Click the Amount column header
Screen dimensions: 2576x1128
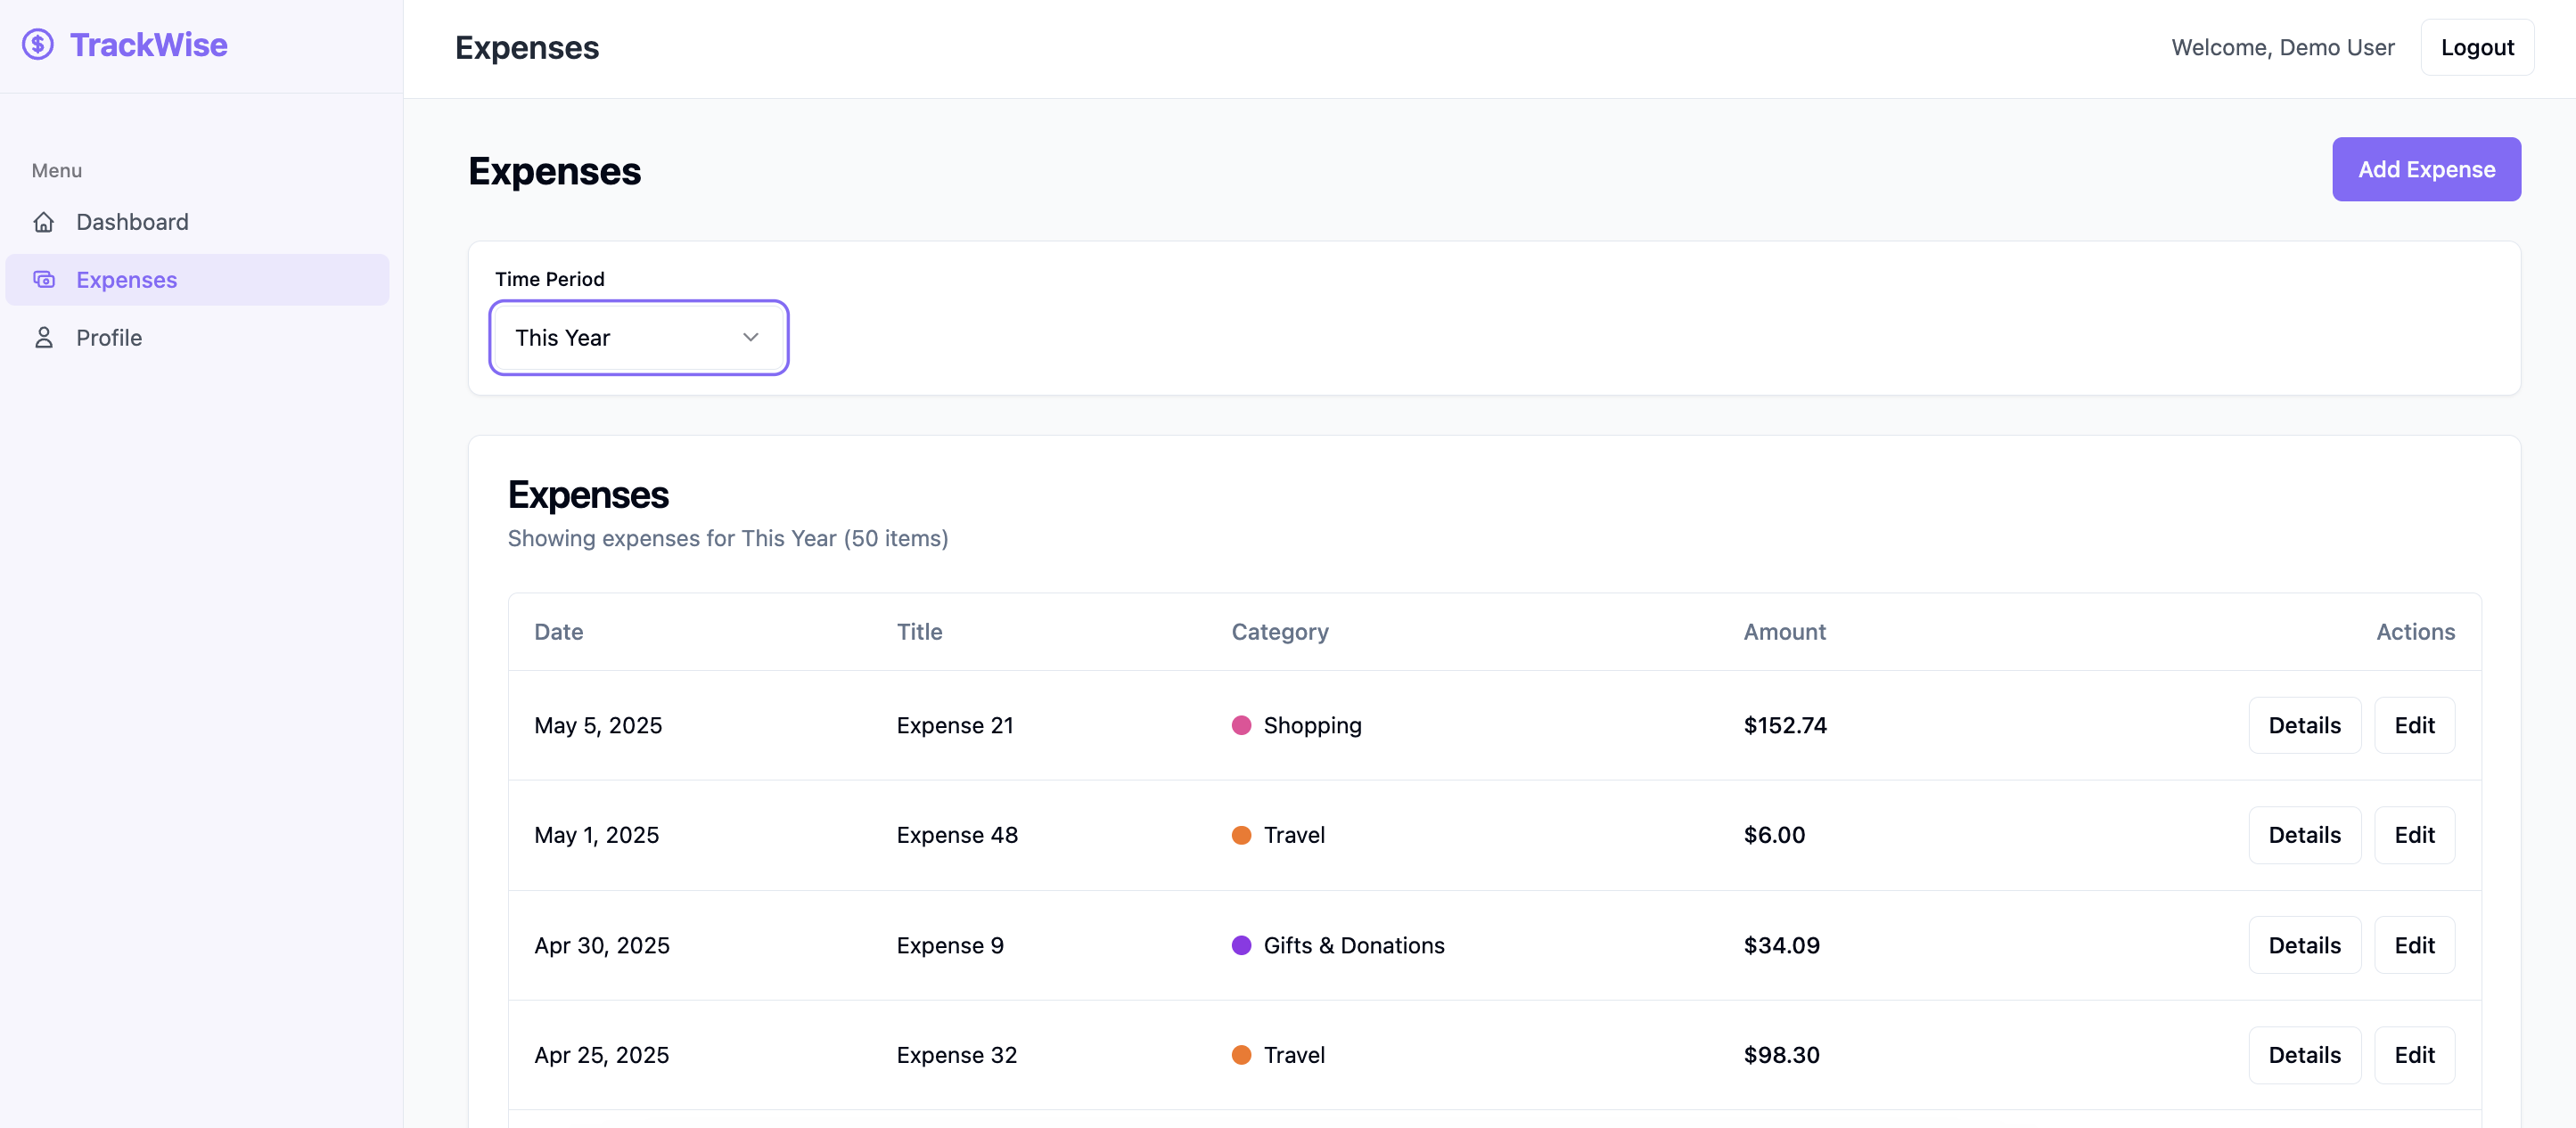[x=1784, y=632]
